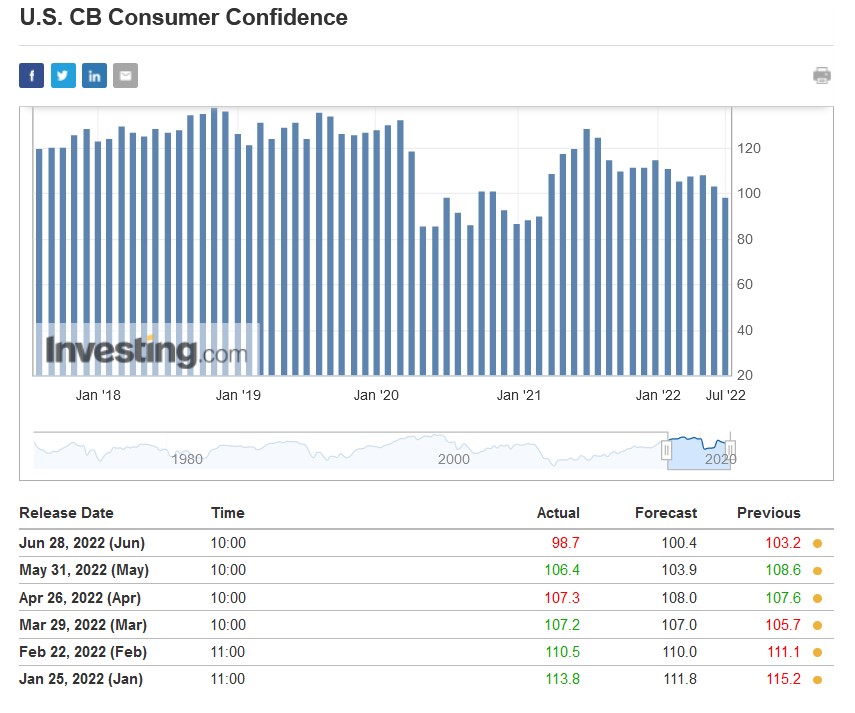Click actual value 107.3
Viewport: 855px width, 713px height.
562,598
